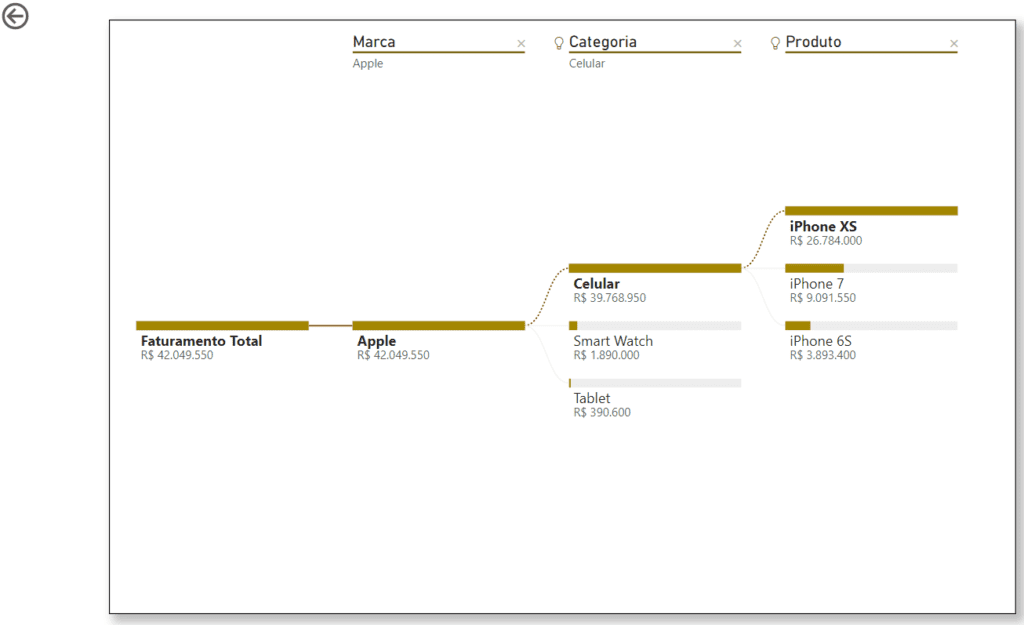This screenshot has height=625, width=1024.
Task: Click the Smart Watch data bar
Action: (x=655, y=325)
